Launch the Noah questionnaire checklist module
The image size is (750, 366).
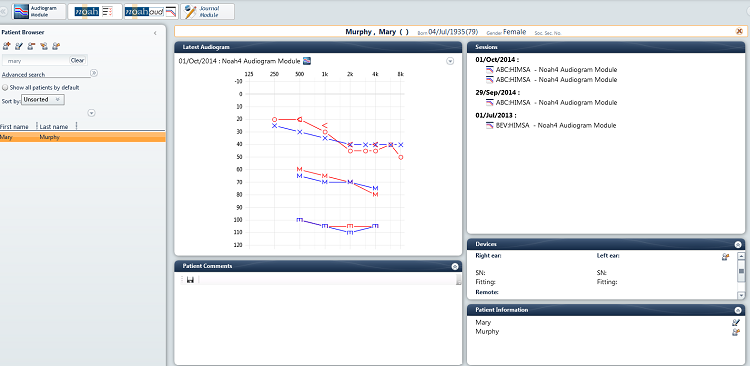coord(95,11)
